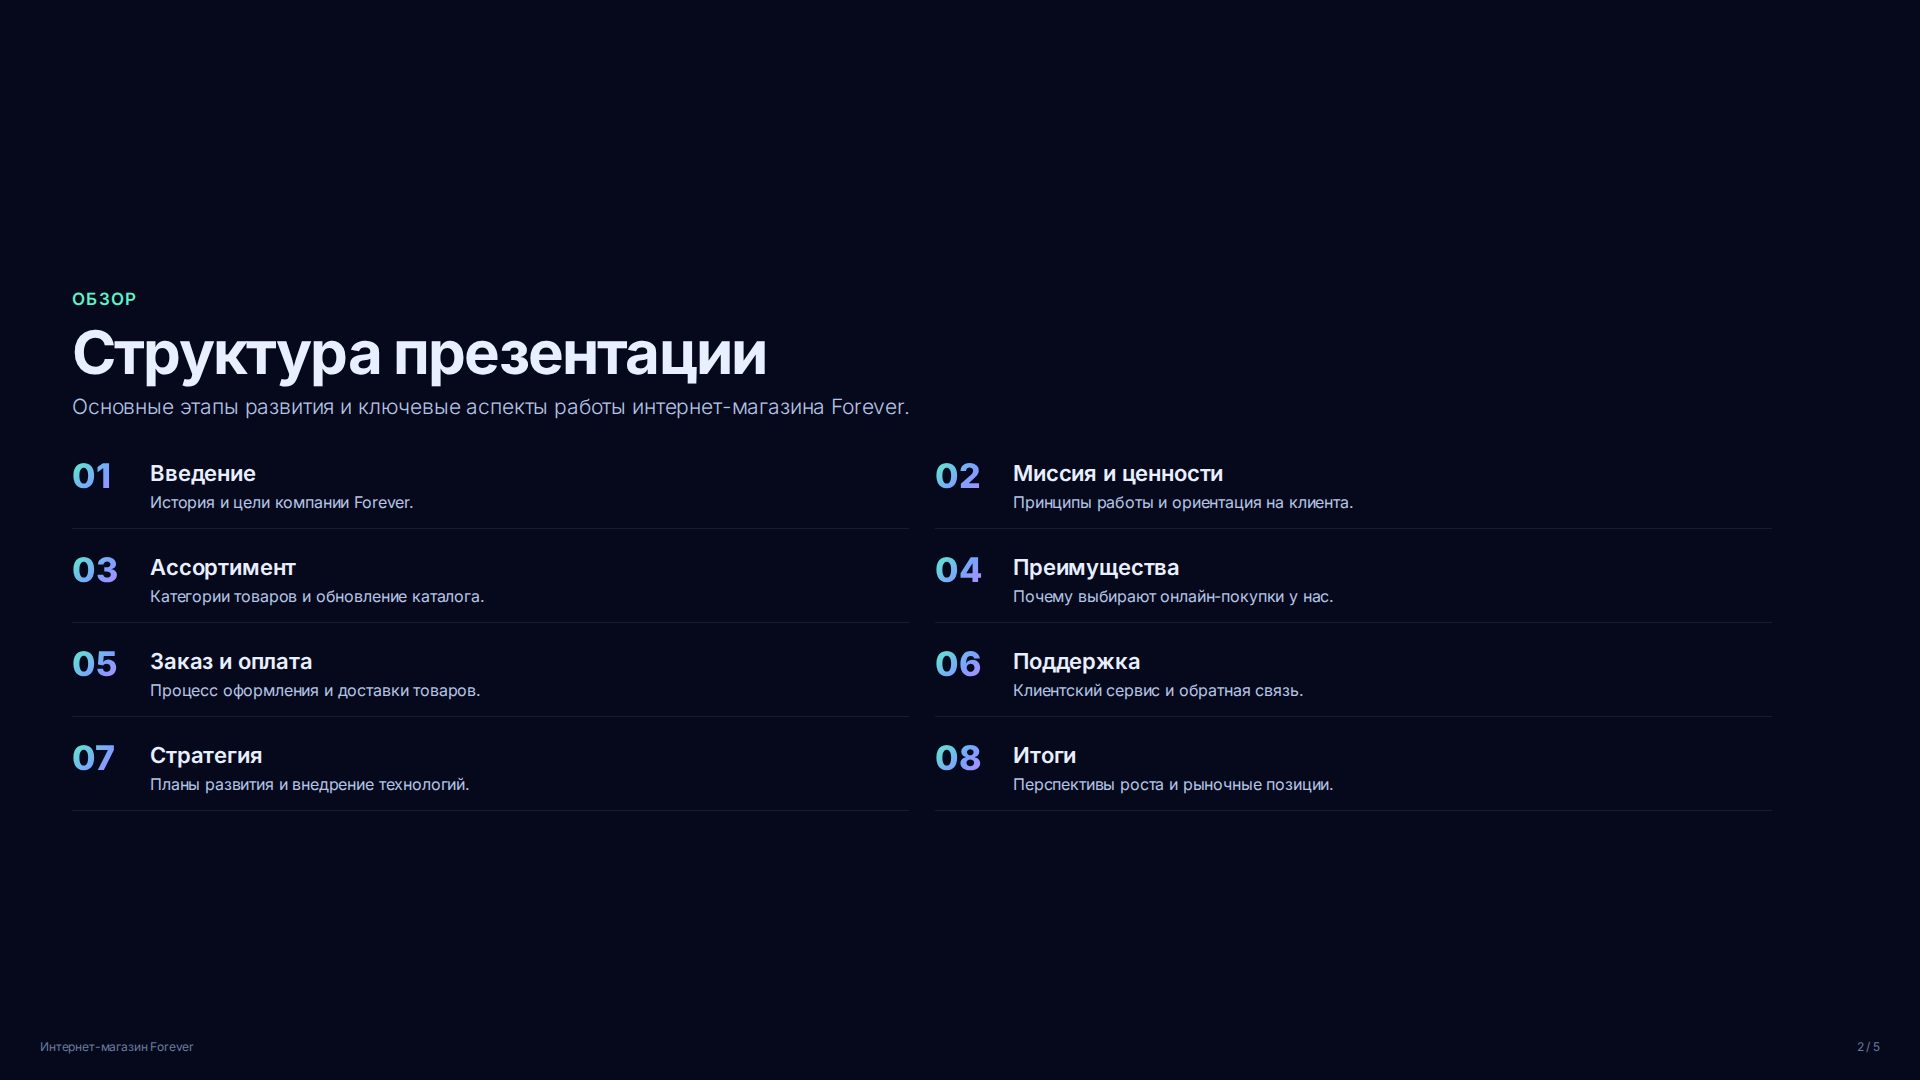Screen dimensions: 1920x1080
Task: Click 'Категории товаров и обновление каталога.'
Action: coord(317,597)
